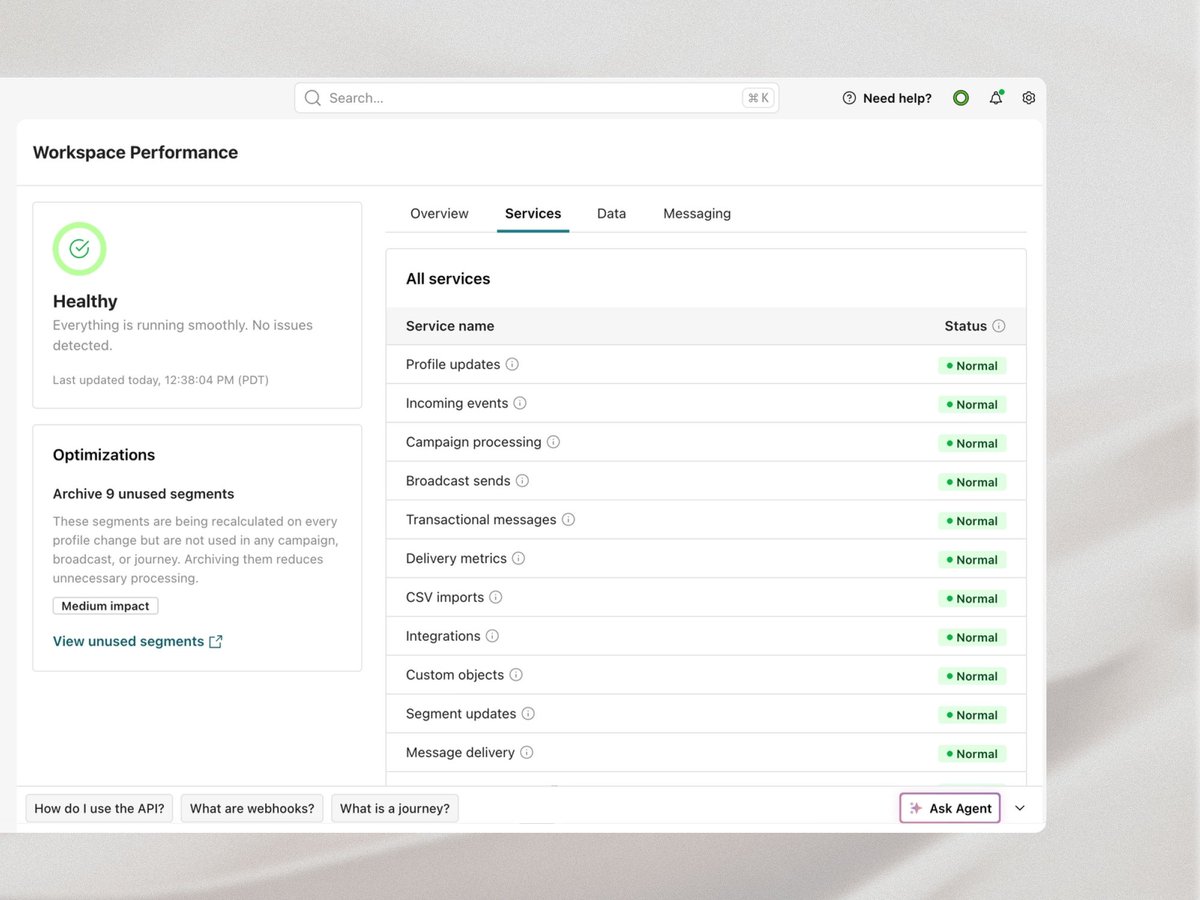The image size is (1200, 900).
Task: Click Normal status badge for Broadcast sends
Action: (972, 482)
